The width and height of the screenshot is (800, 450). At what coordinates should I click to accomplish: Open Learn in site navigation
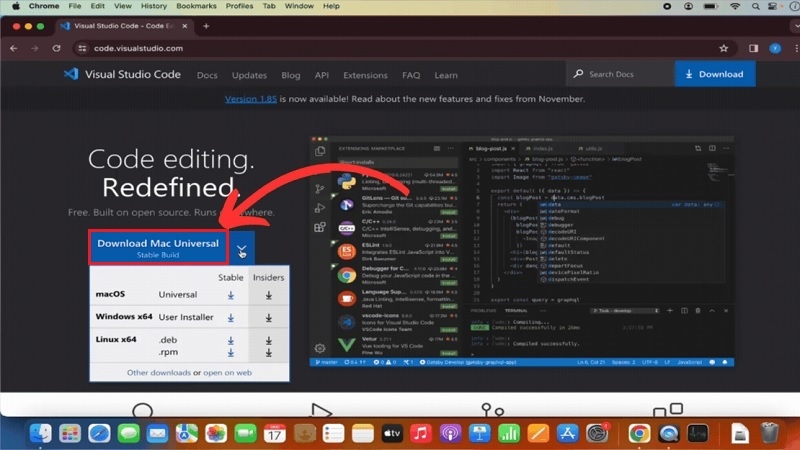tap(446, 75)
